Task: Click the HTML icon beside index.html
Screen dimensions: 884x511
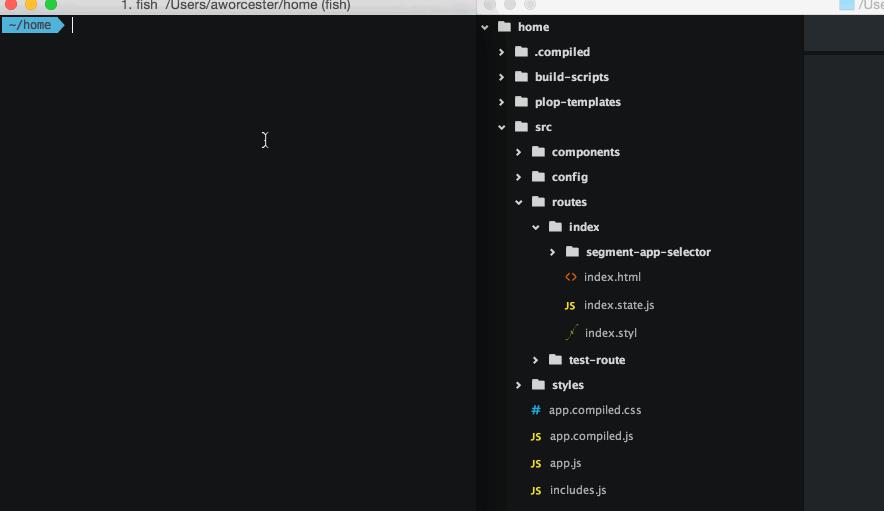Action: (x=571, y=277)
